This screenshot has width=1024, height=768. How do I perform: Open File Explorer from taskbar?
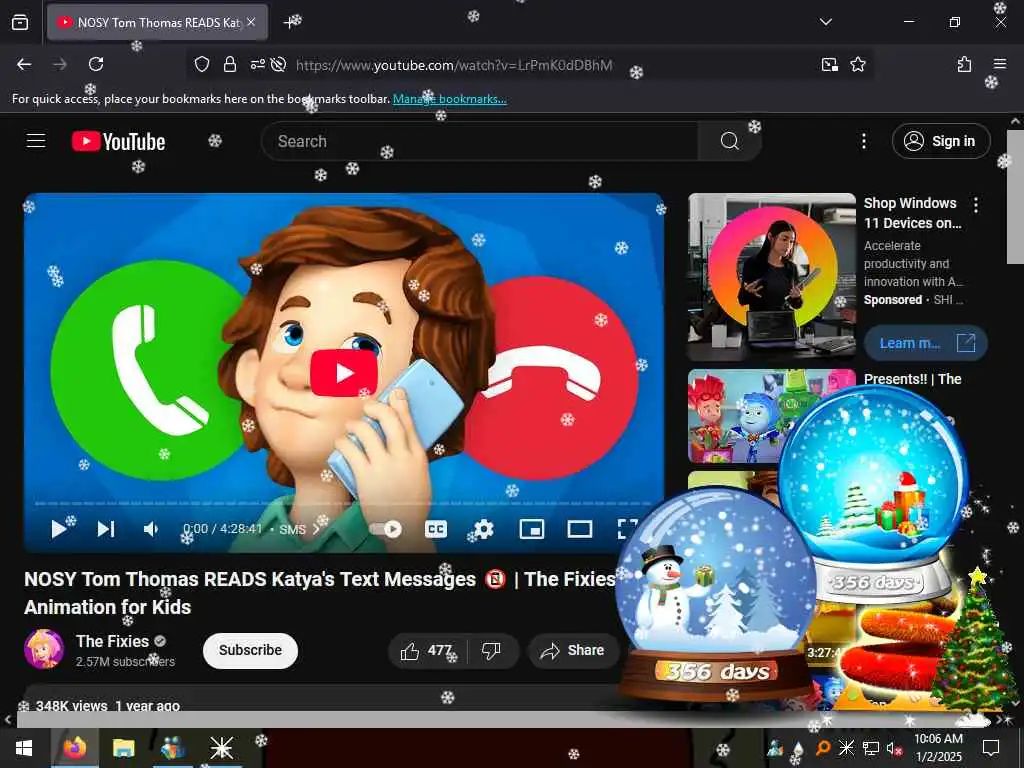[x=123, y=748]
